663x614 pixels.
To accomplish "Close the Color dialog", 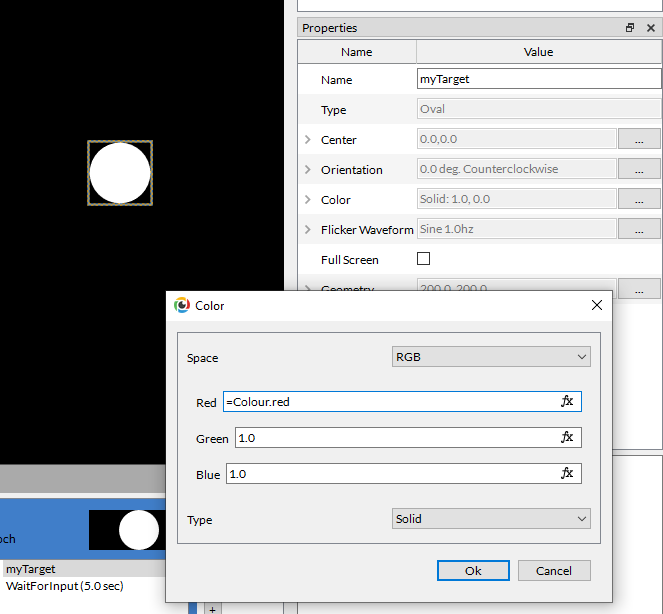I will [x=597, y=306].
